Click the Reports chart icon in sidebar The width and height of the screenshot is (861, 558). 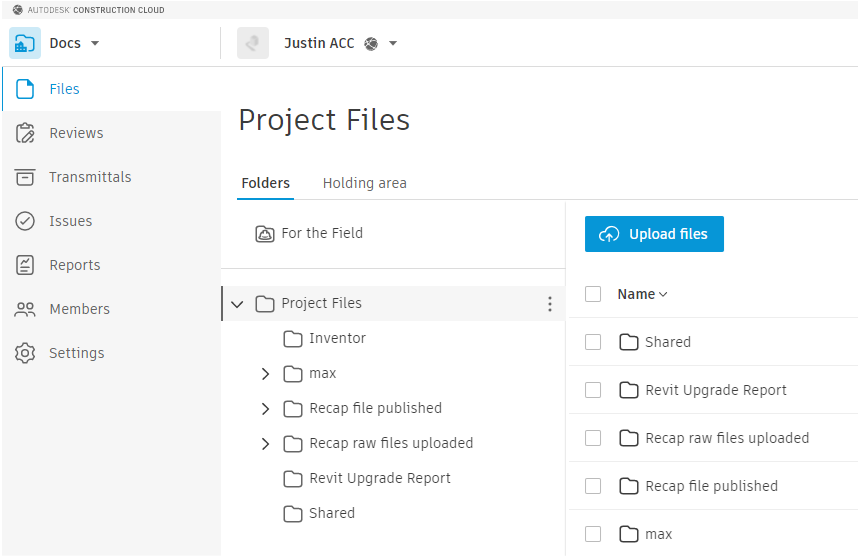coord(25,265)
